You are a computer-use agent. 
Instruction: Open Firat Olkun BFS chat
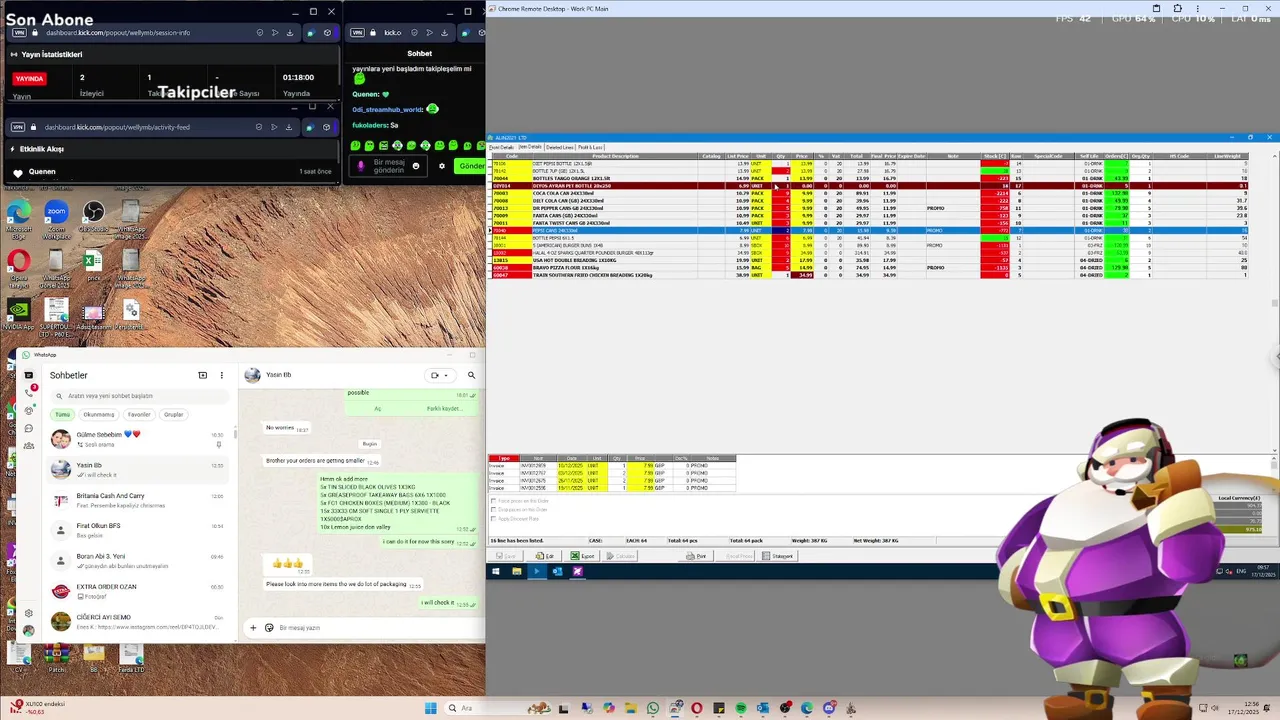140,530
